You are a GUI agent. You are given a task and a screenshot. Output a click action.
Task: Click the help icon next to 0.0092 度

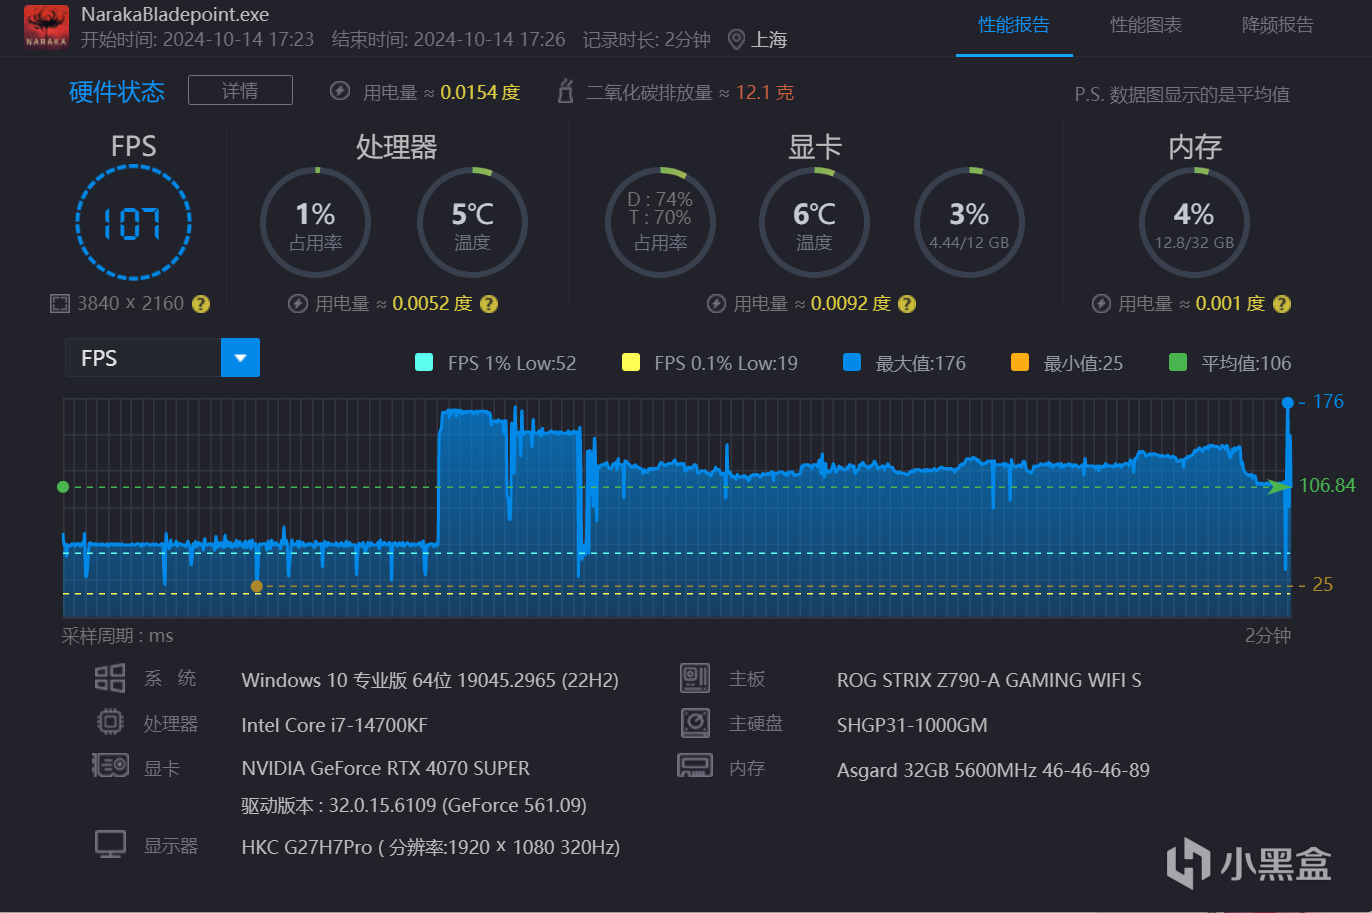coord(907,304)
